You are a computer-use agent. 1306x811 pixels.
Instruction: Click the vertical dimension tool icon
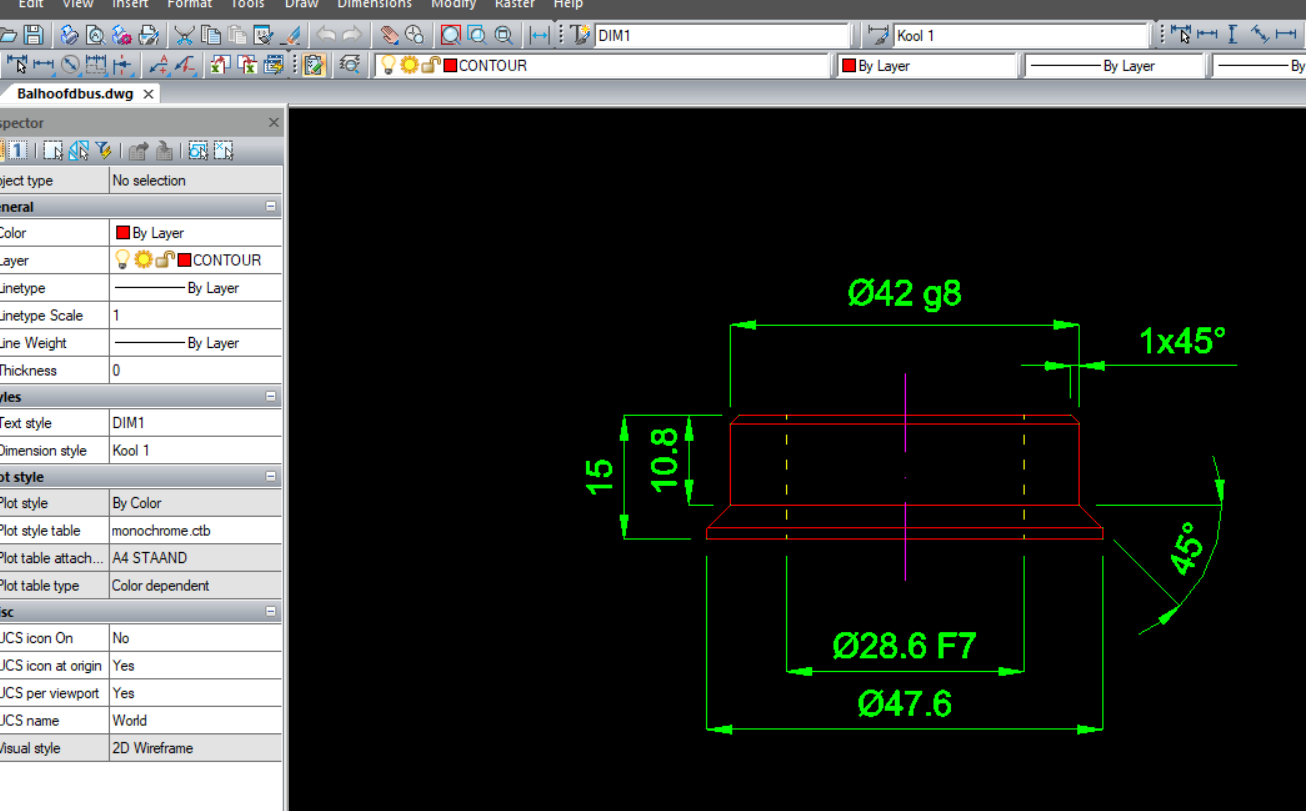pos(1232,35)
